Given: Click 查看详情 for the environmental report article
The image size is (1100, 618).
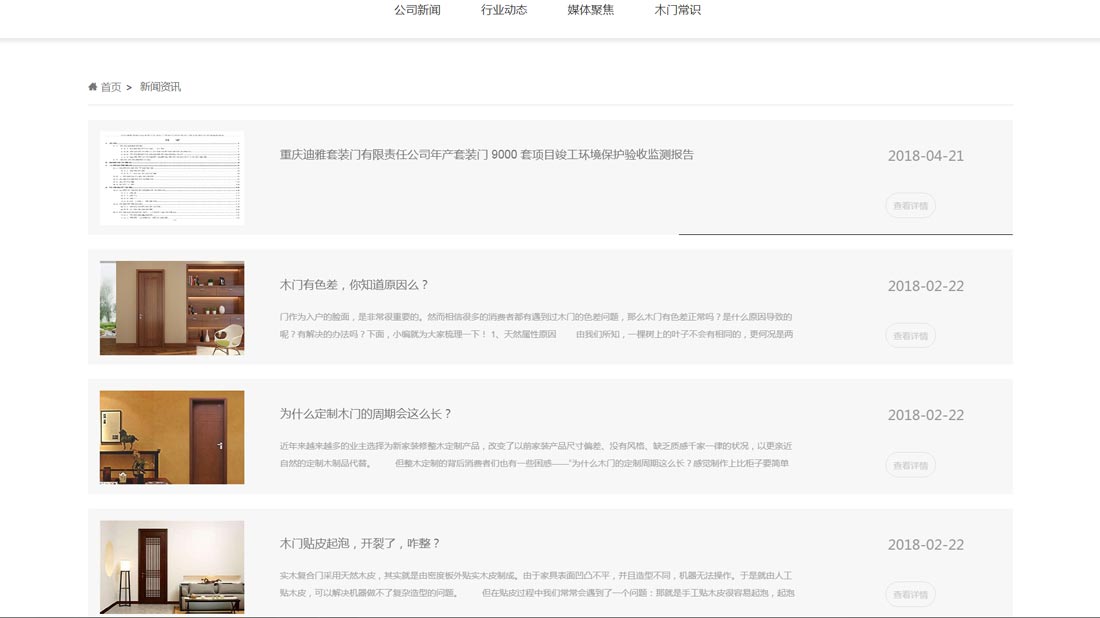Looking at the screenshot, I should [x=910, y=205].
